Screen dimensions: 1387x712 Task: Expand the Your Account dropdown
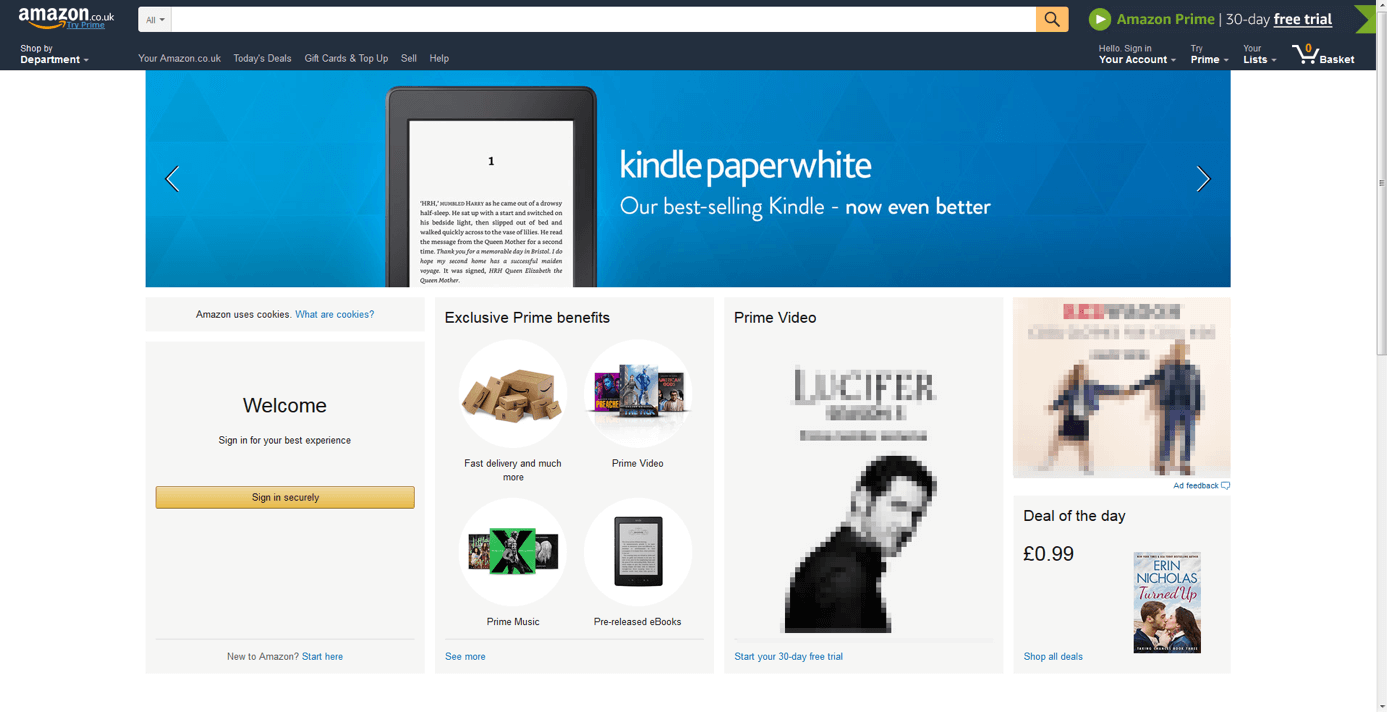point(1137,54)
